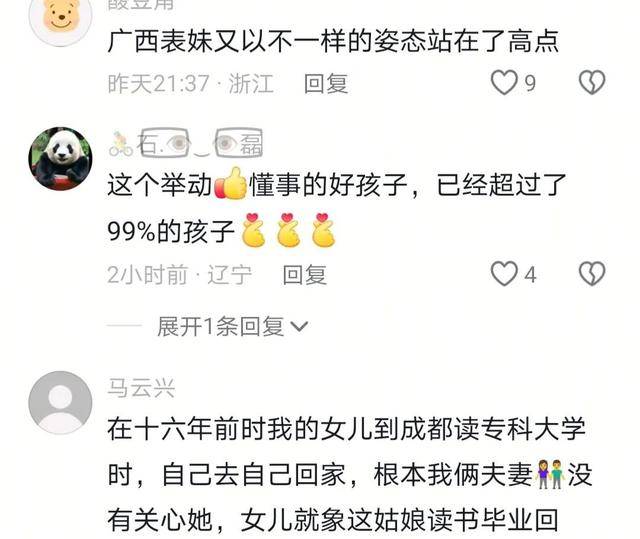Reply to the 辽宁 comment with 回复
This screenshot has height=539, width=640.
[x=304, y=275]
